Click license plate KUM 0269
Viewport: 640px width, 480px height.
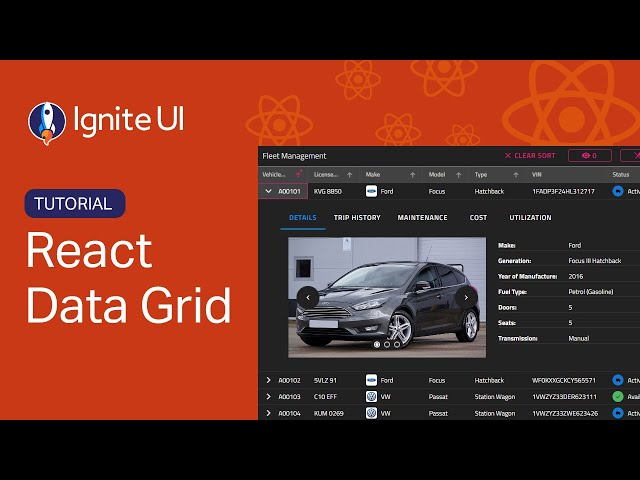point(329,413)
